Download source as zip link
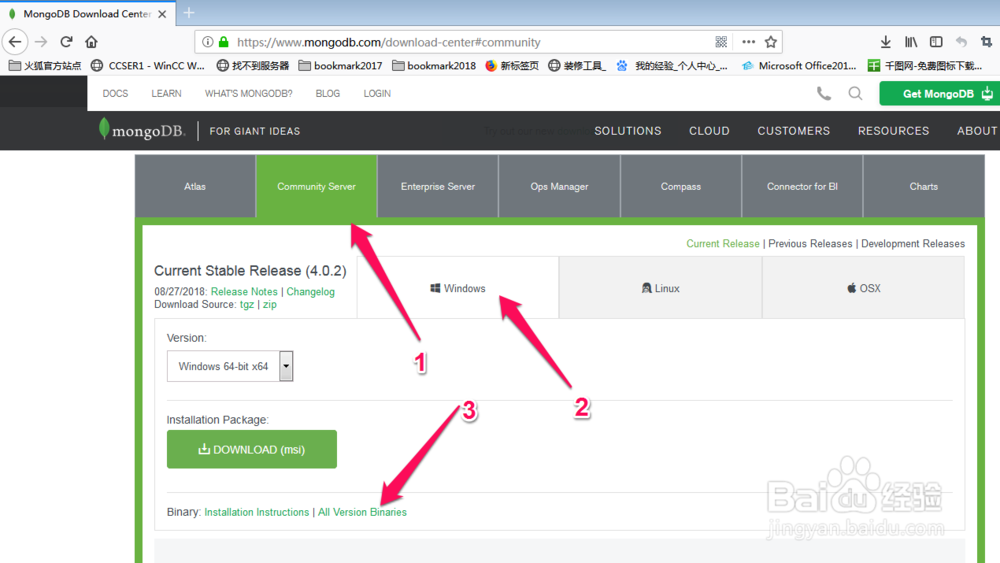The image size is (1000, 563). click(270, 304)
